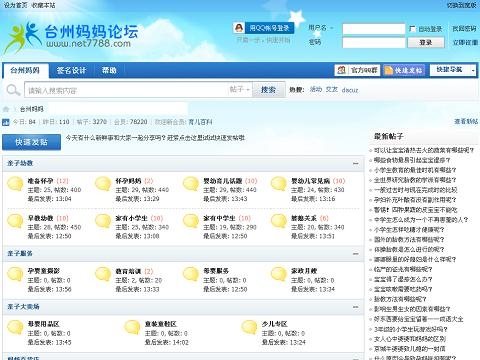480x360 pixels.
Task: Click the bubble icon for 婴幼儿常见病
Action: pos(279,184)
